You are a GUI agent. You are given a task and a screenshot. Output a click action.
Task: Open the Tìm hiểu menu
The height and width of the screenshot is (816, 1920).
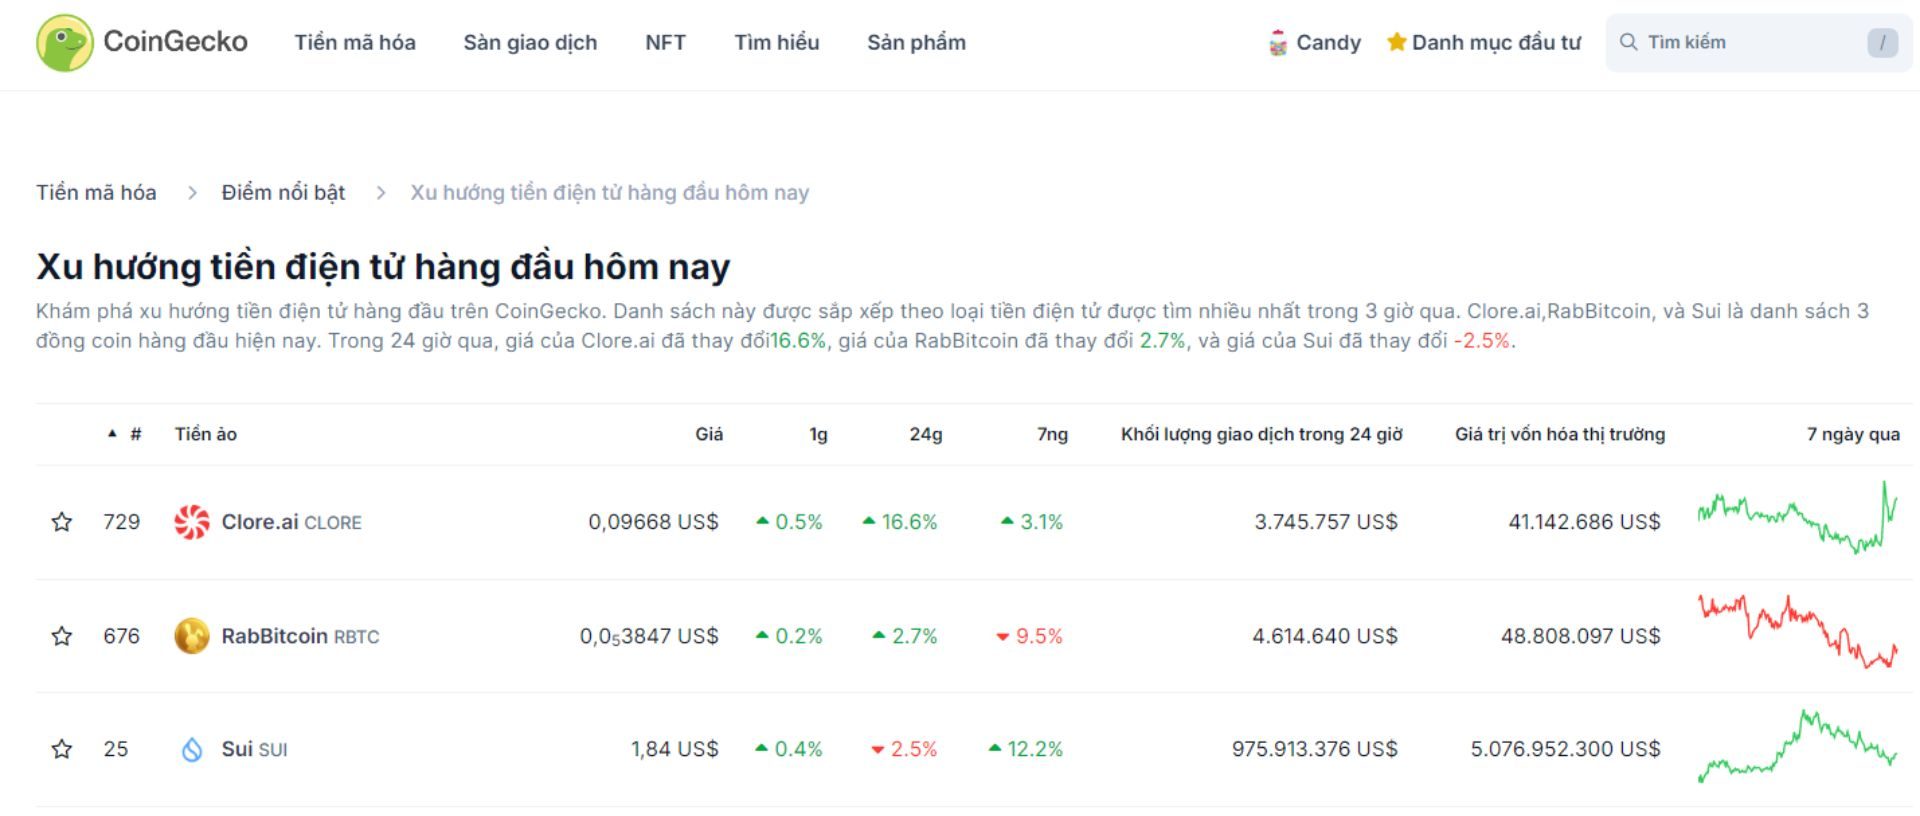(x=777, y=43)
